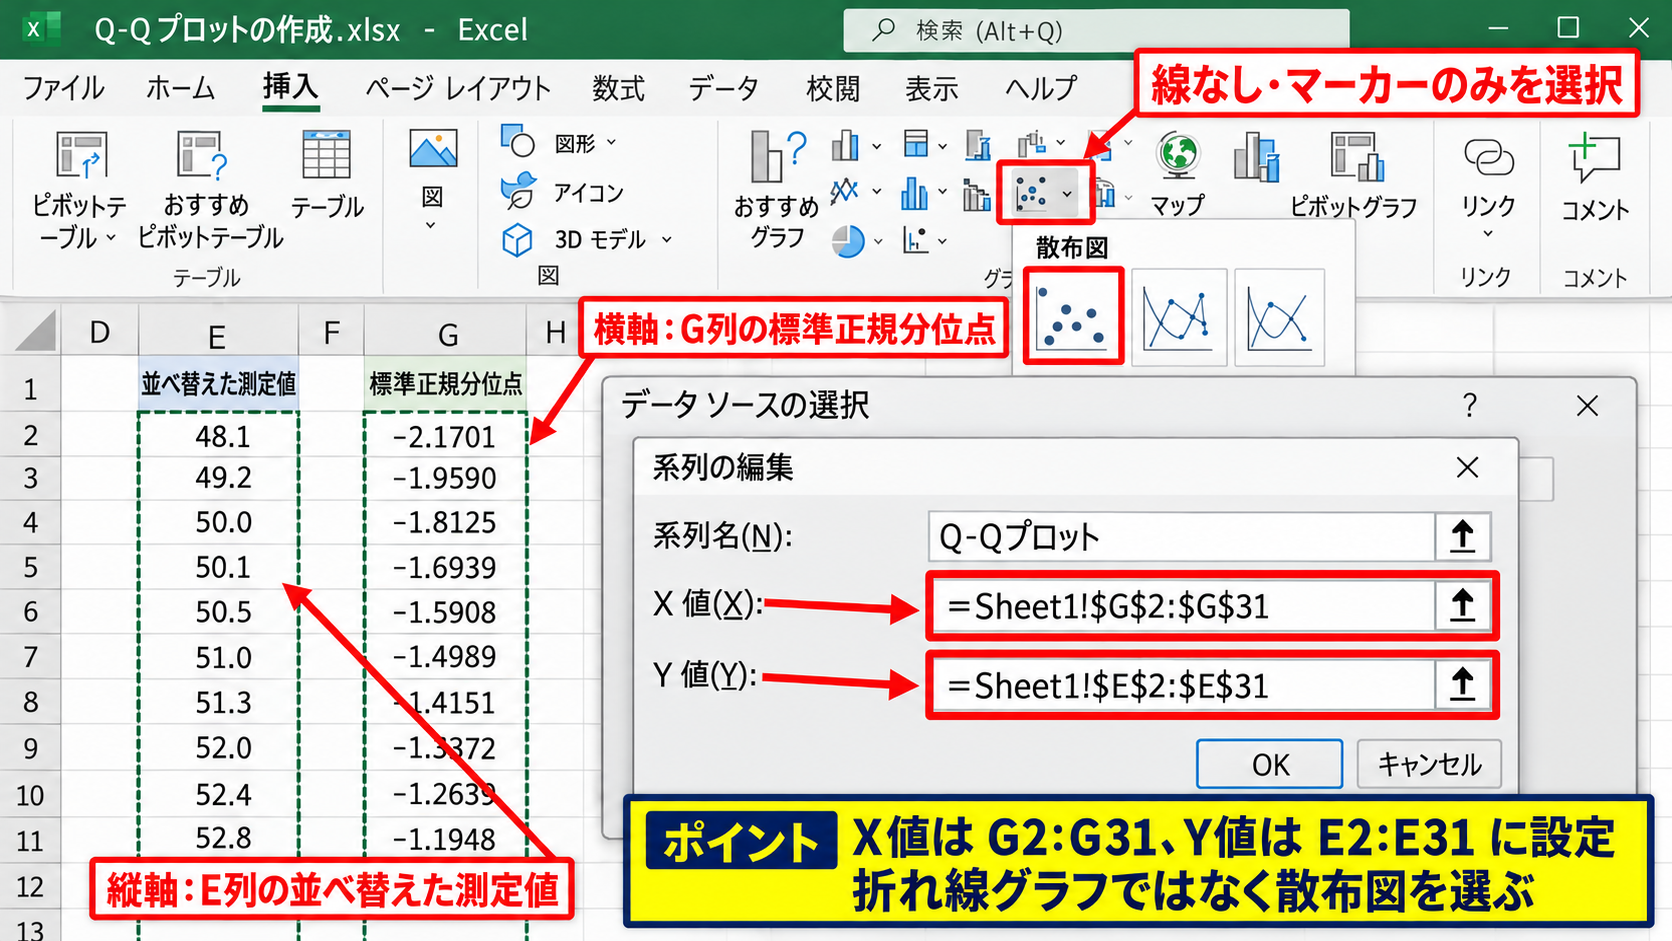The image size is (1672, 941).
Task: Click the scatter chart icon in ribbon
Action: point(1032,192)
